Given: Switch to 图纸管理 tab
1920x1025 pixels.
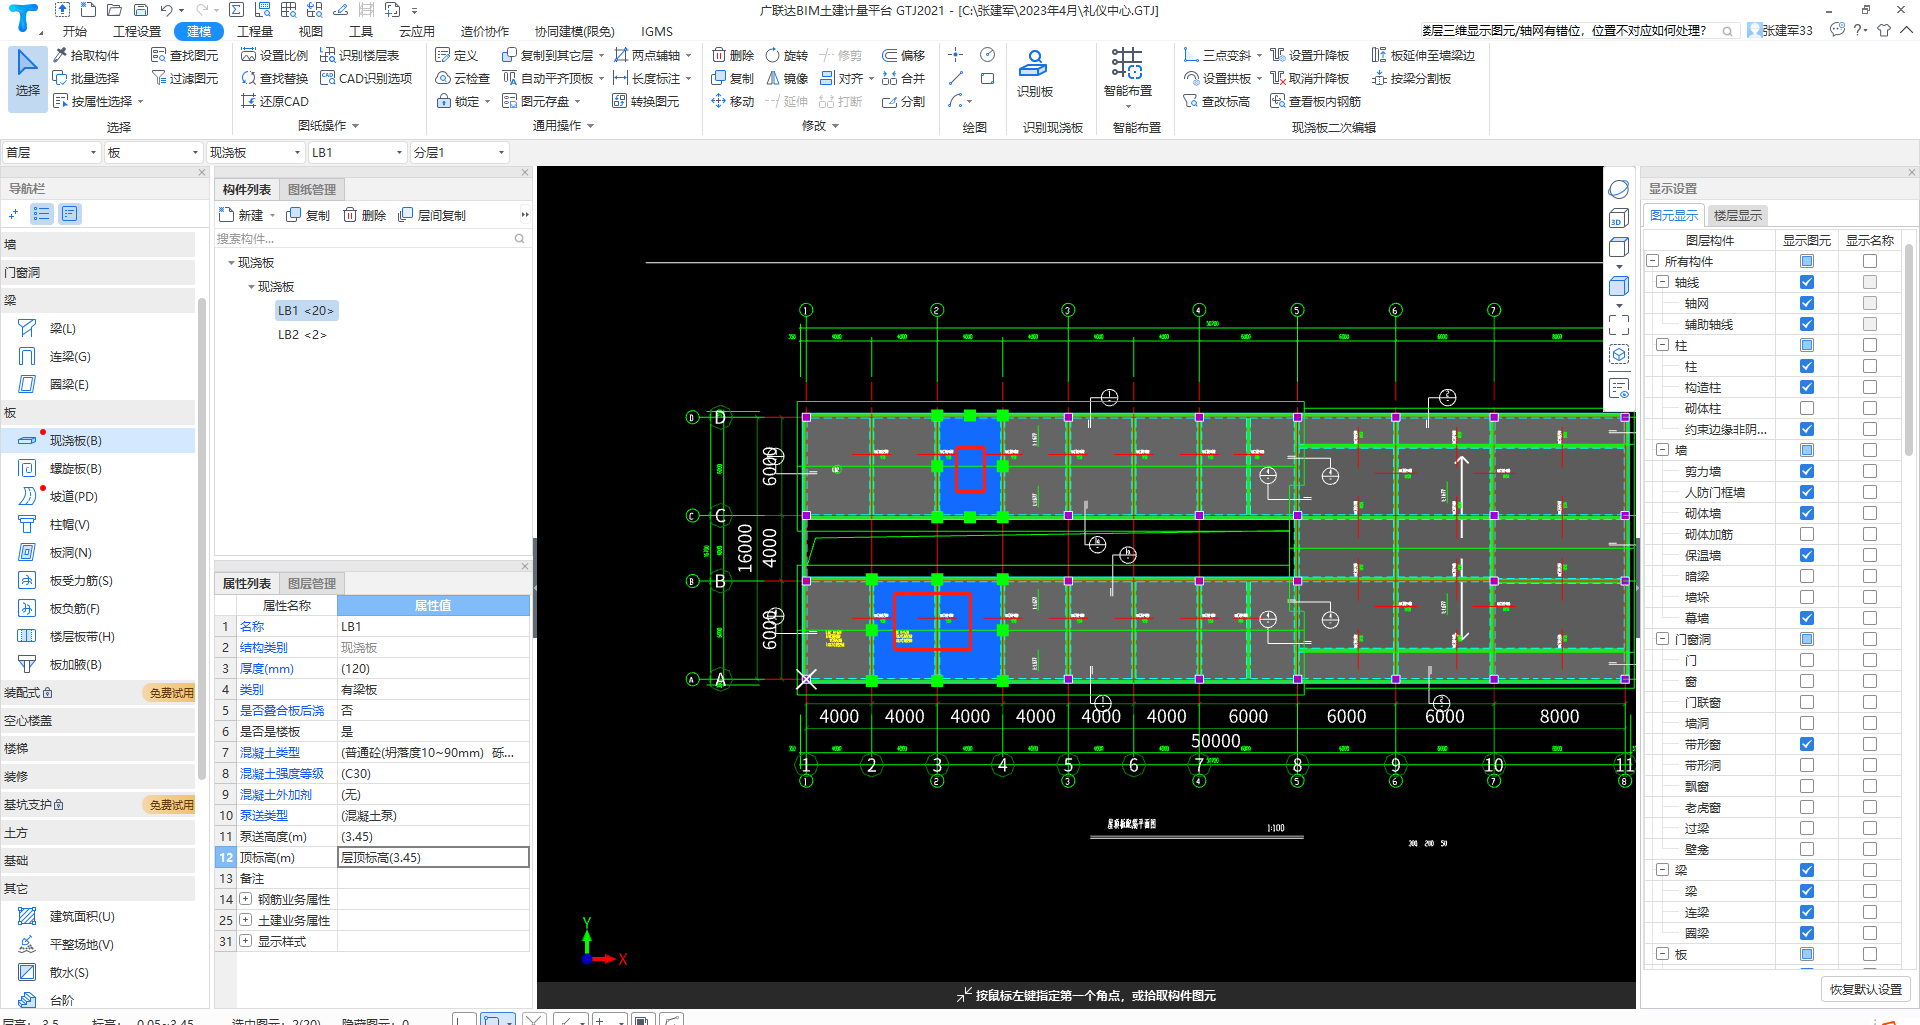Looking at the screenshot, I should pyautogui.click(x=312, y=189).
